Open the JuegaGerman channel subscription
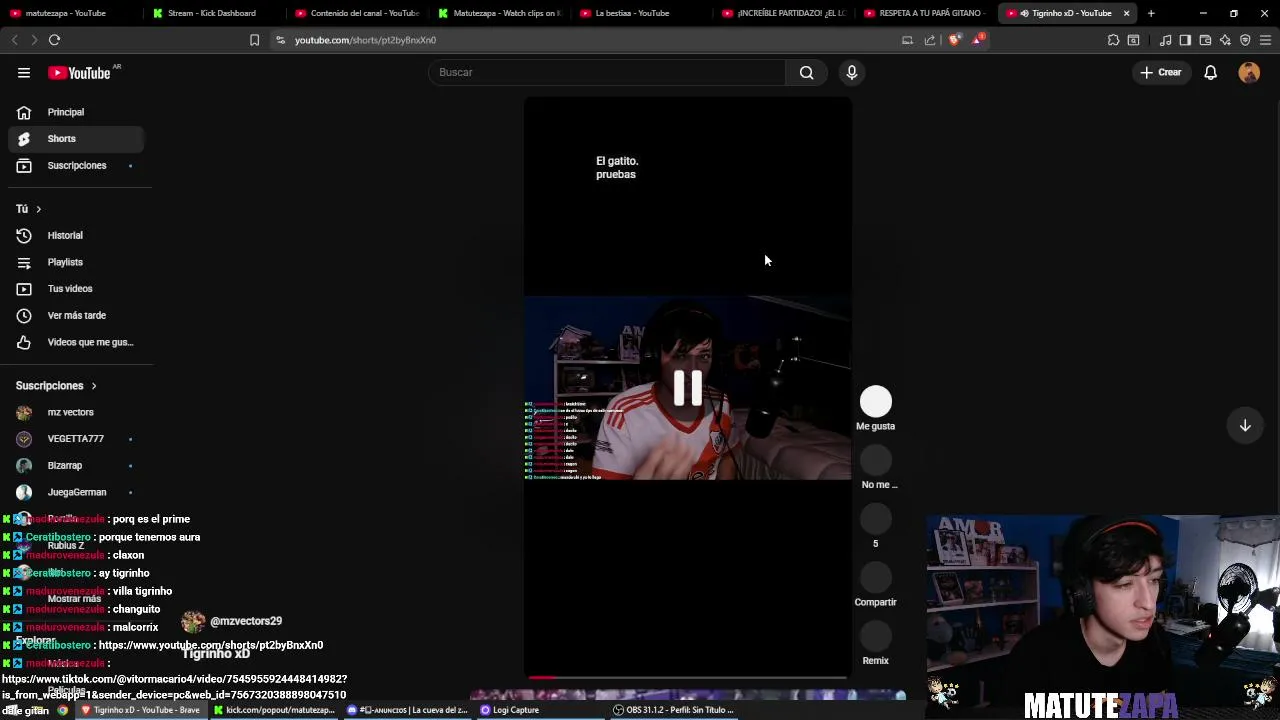This screenshot has width=1280, height=720. point(76,492)
